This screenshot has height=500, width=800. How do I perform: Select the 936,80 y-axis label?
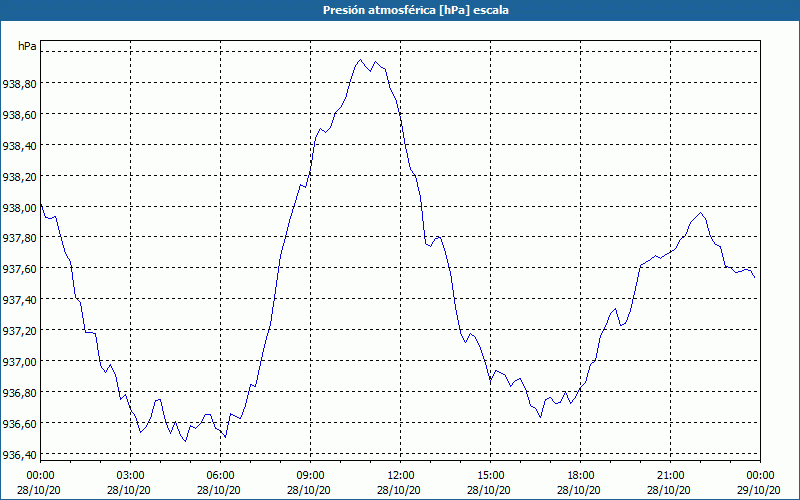coord(19,393)
